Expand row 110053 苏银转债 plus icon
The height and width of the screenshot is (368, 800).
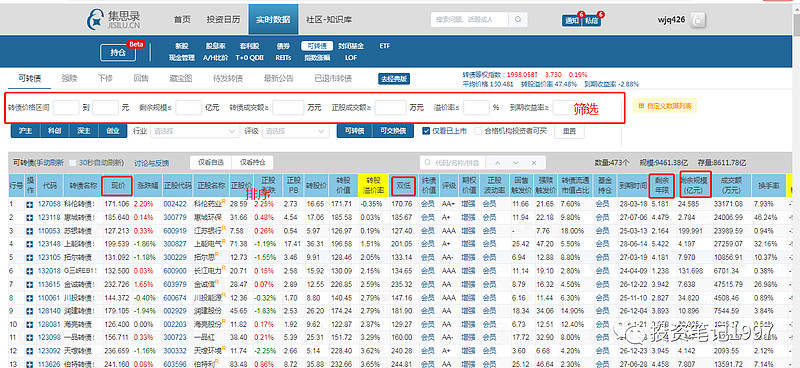[30, 231]
